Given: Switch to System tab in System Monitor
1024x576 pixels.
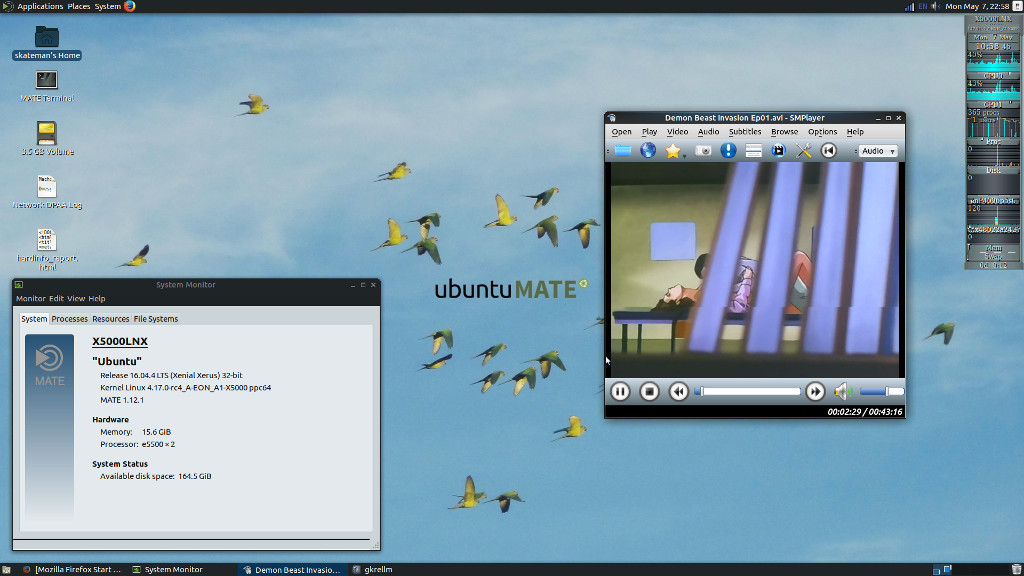Looking at the screenshot, I should tap(34, 319).
